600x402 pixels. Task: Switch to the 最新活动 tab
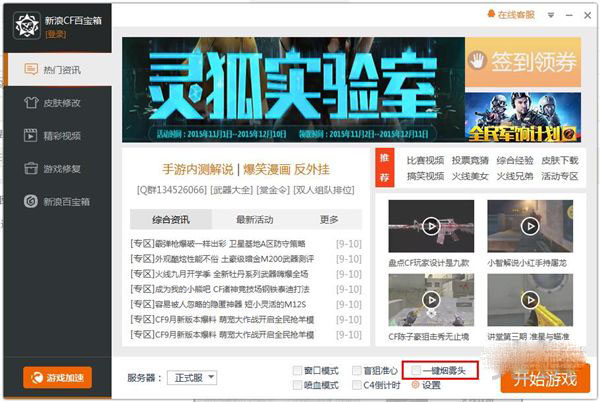(255, 219)
